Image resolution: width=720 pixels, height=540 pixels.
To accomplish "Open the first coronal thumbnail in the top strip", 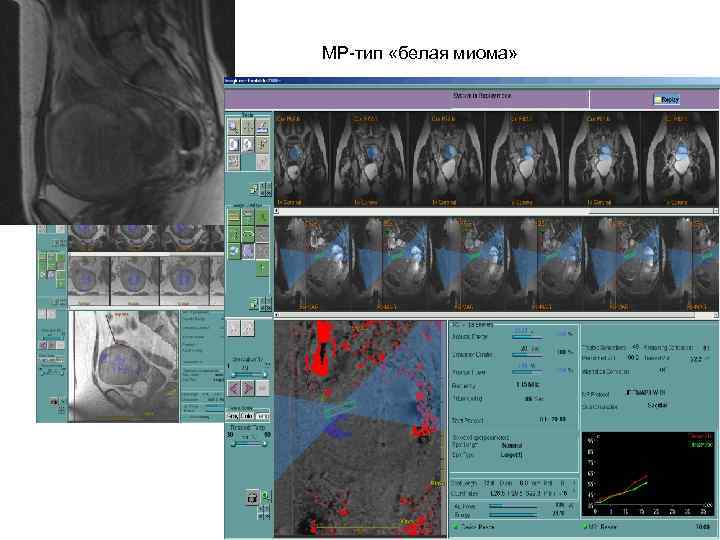I will point(303,159).
